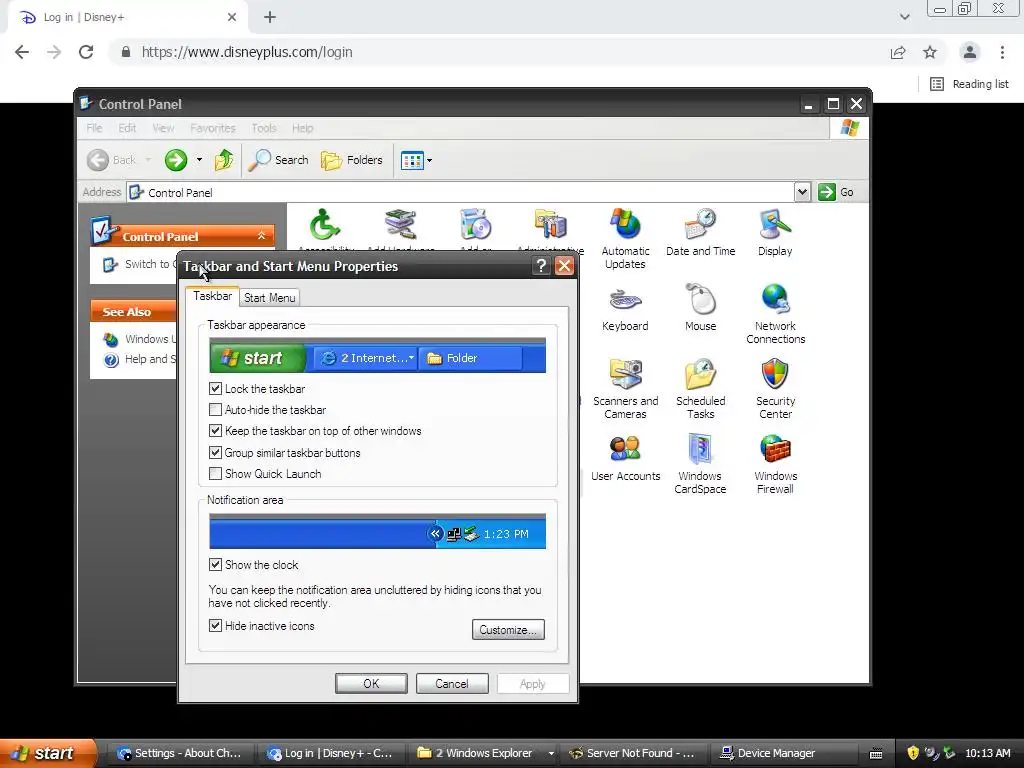Click the browser back arrow

22,52
